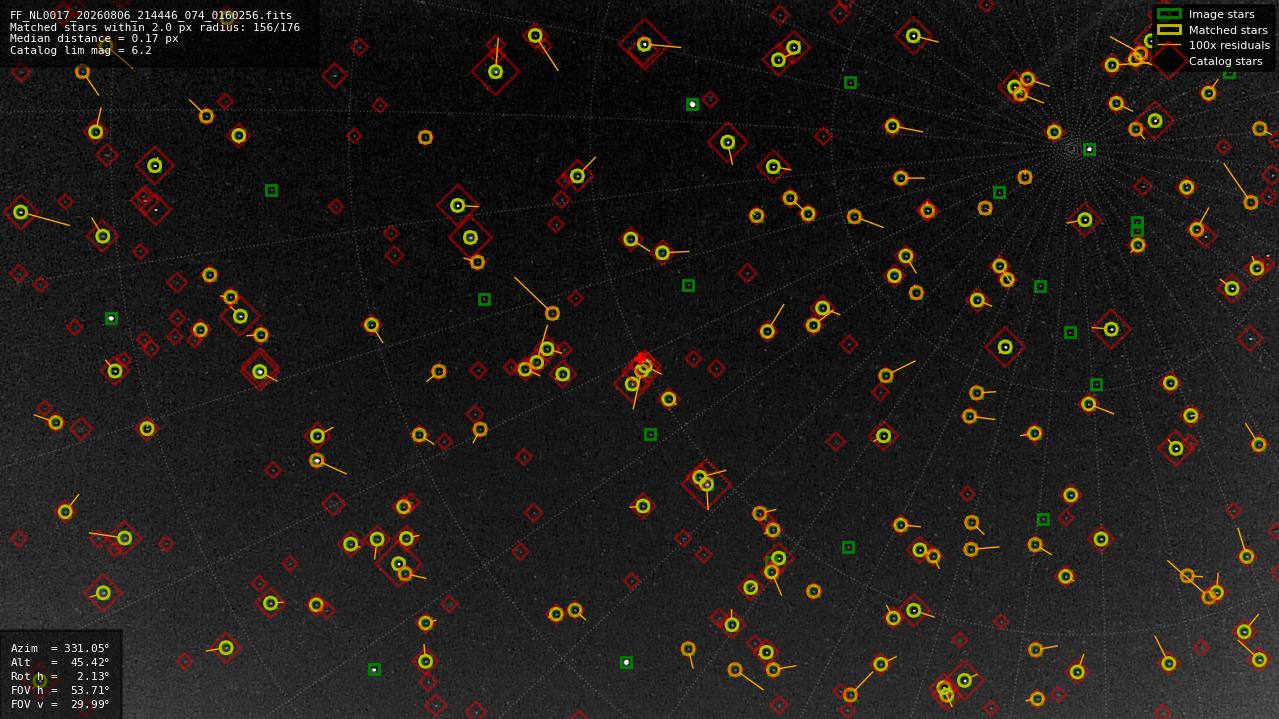Screen dimensions: 1279x719
Task: Click the red cross center marker
Action: pyautogui.click(x=640, y=358)
